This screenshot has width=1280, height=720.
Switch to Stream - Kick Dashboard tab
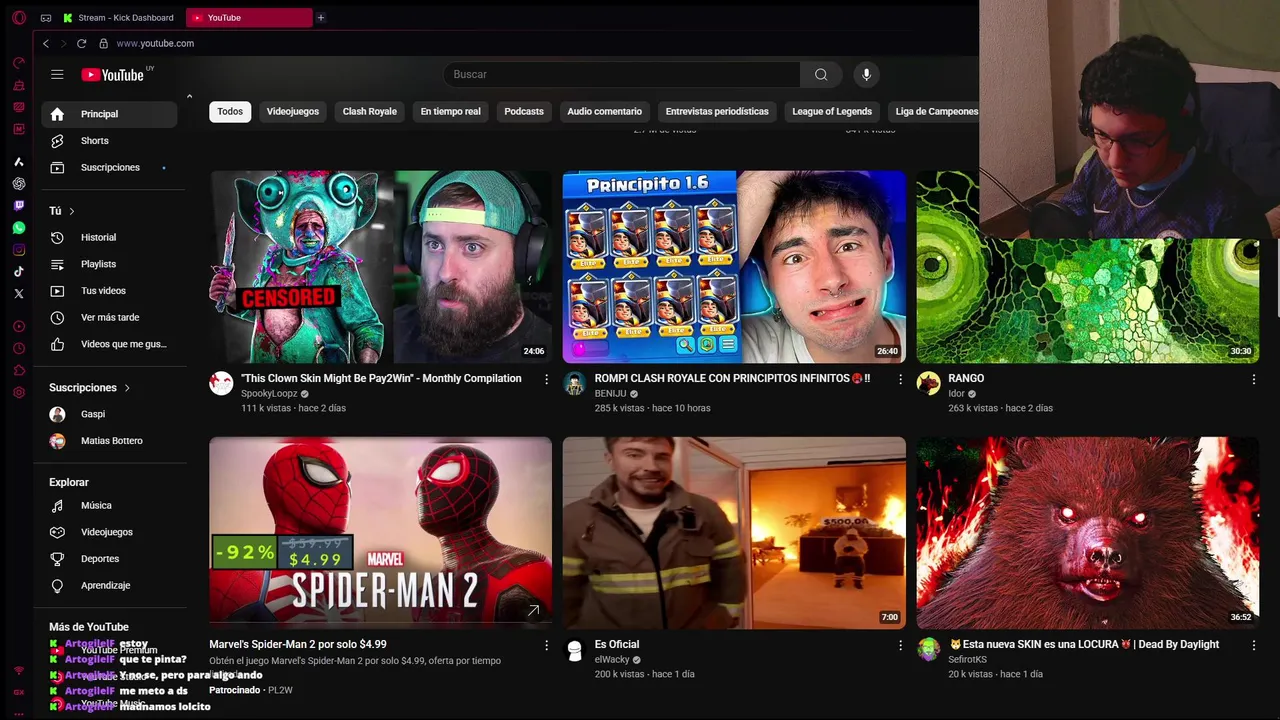(119, 17)
